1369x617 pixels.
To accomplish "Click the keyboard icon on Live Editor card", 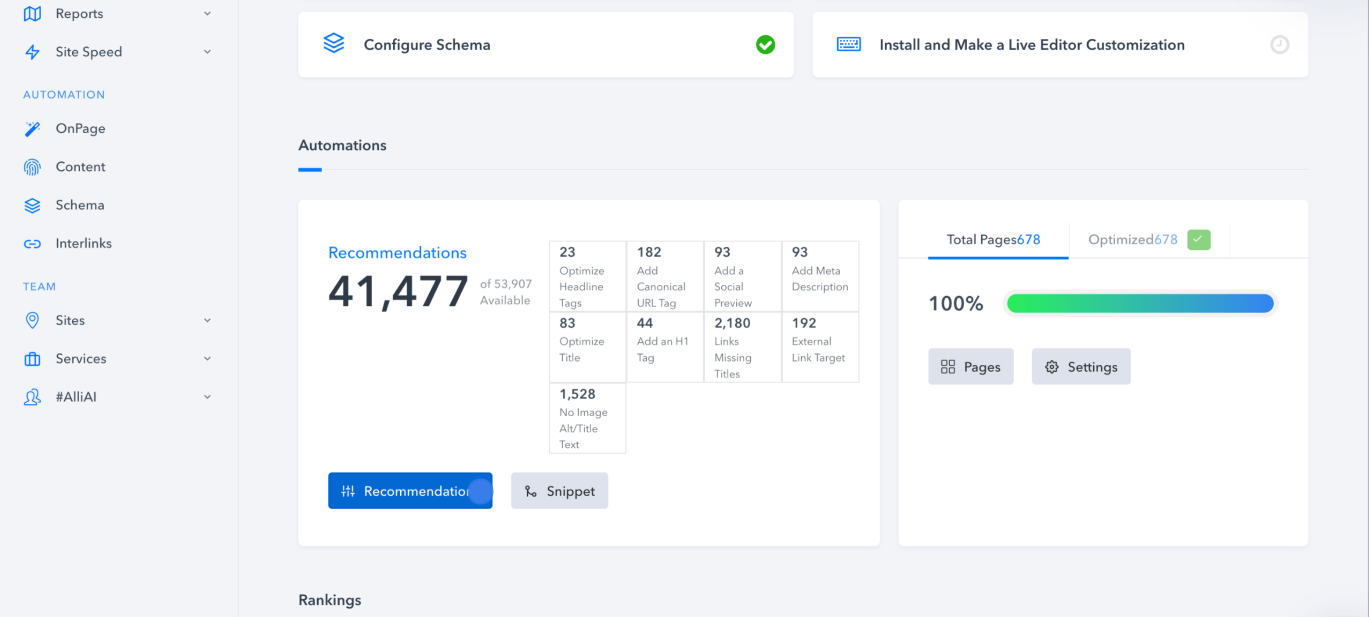I will [849, 44].
